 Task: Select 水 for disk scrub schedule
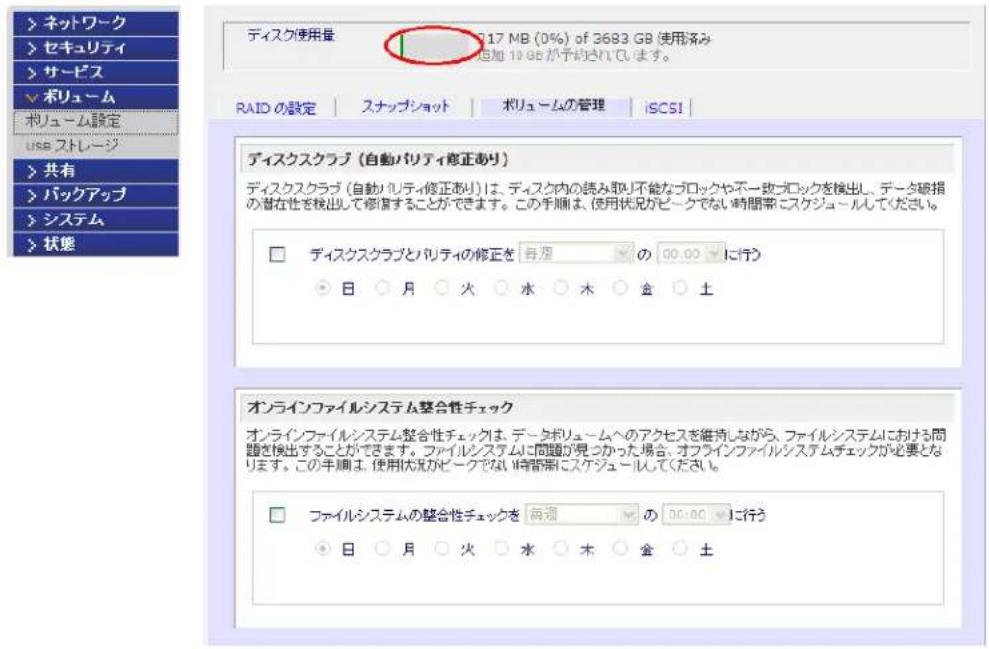pos(501,288)
